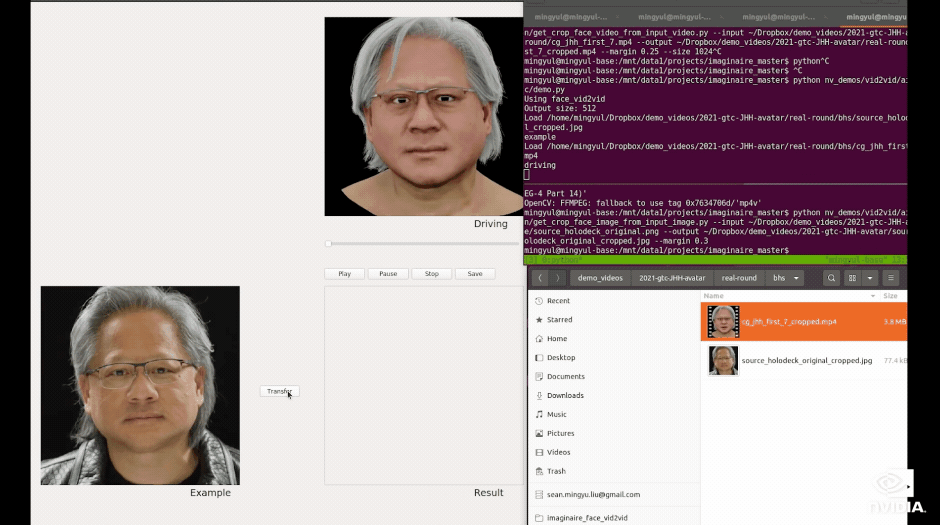Click the driving video slider handle
This screenshot has width=940, height=525.
[x=328, y=244]
